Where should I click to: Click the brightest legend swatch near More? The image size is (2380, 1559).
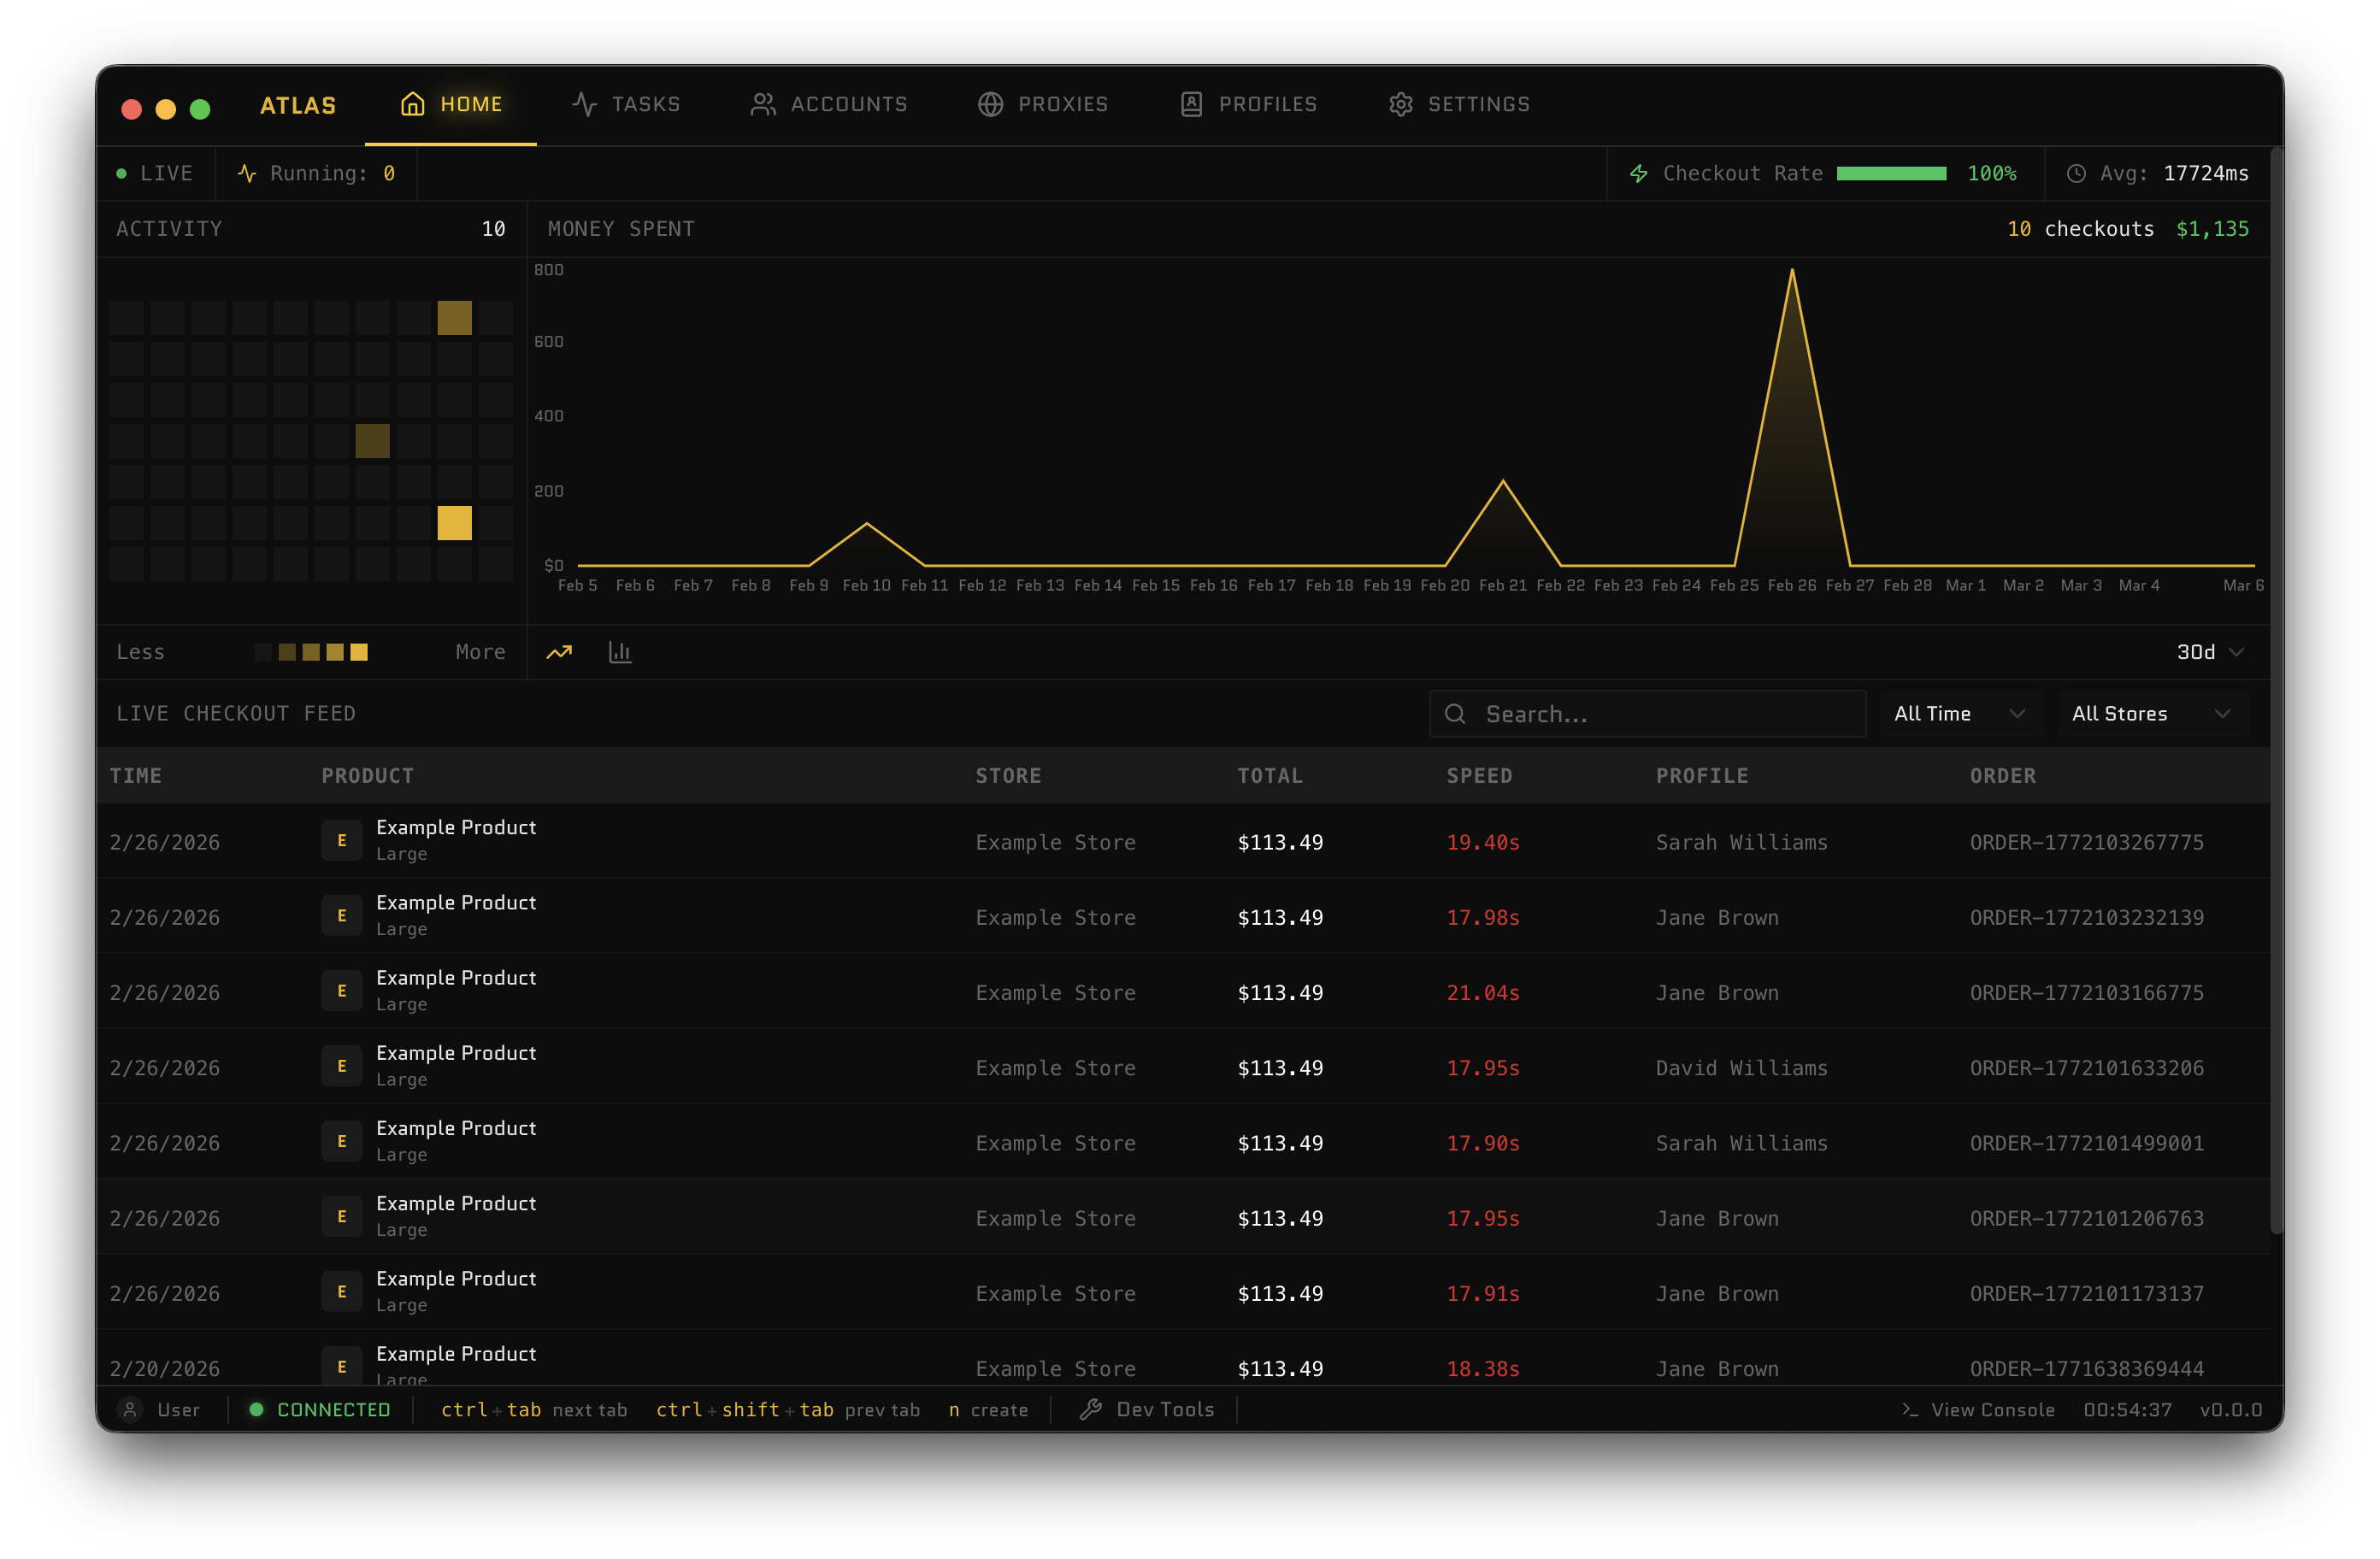(x=359, y=652)
